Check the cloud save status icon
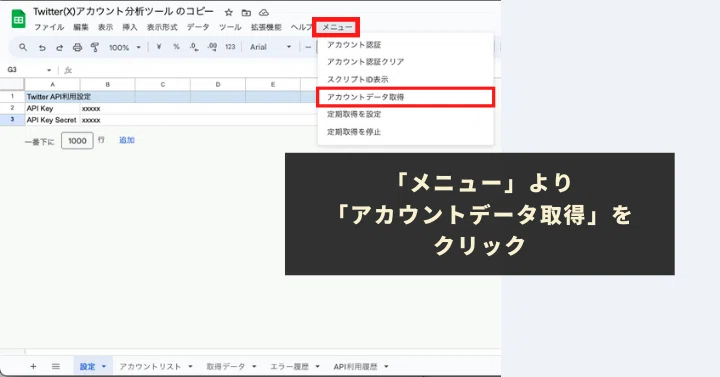 tap(264, 12)
